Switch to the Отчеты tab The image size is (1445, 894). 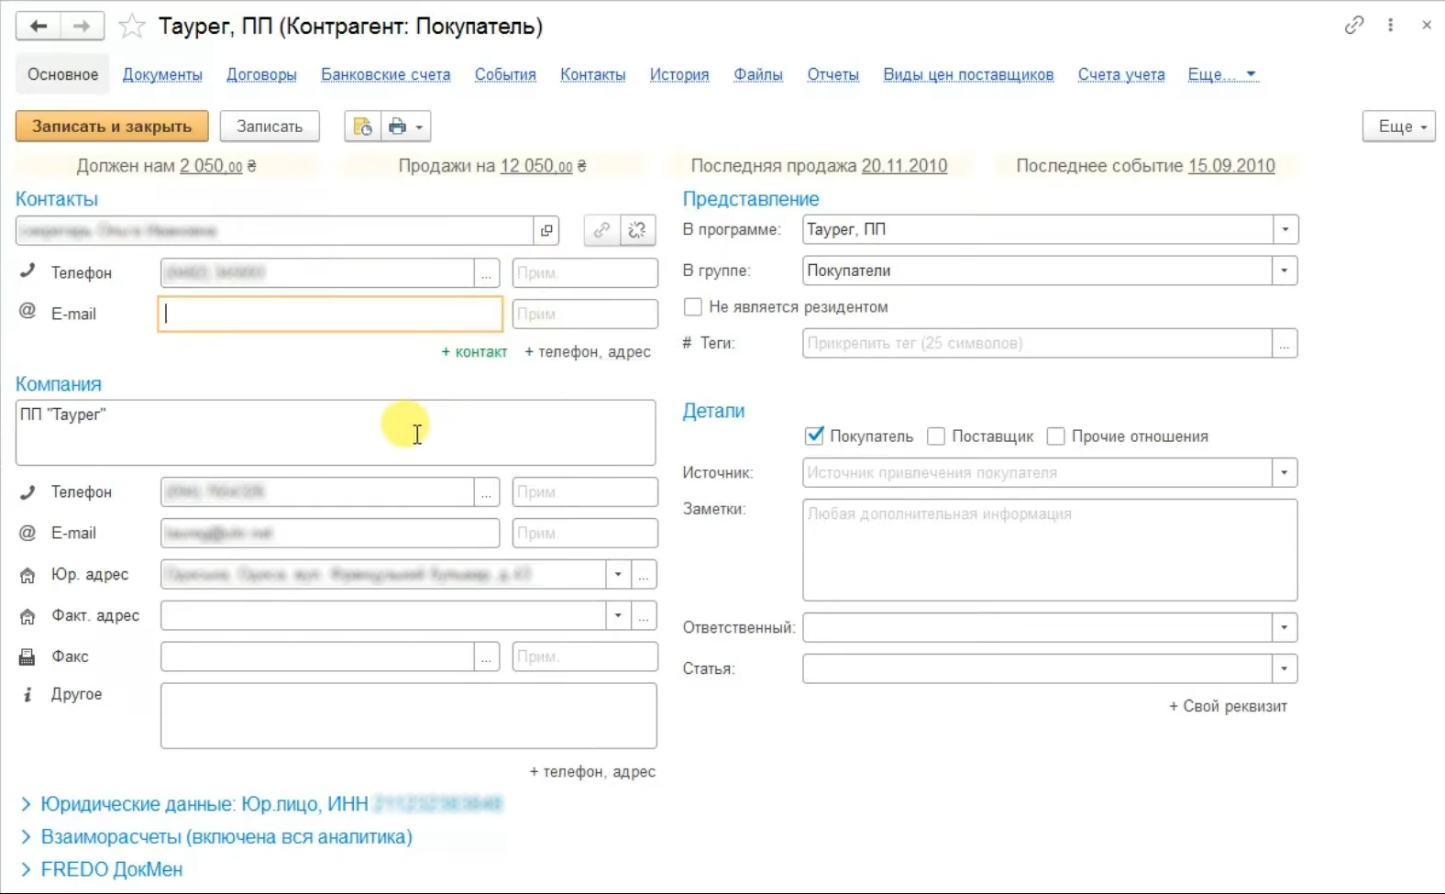tap(833, 75)
